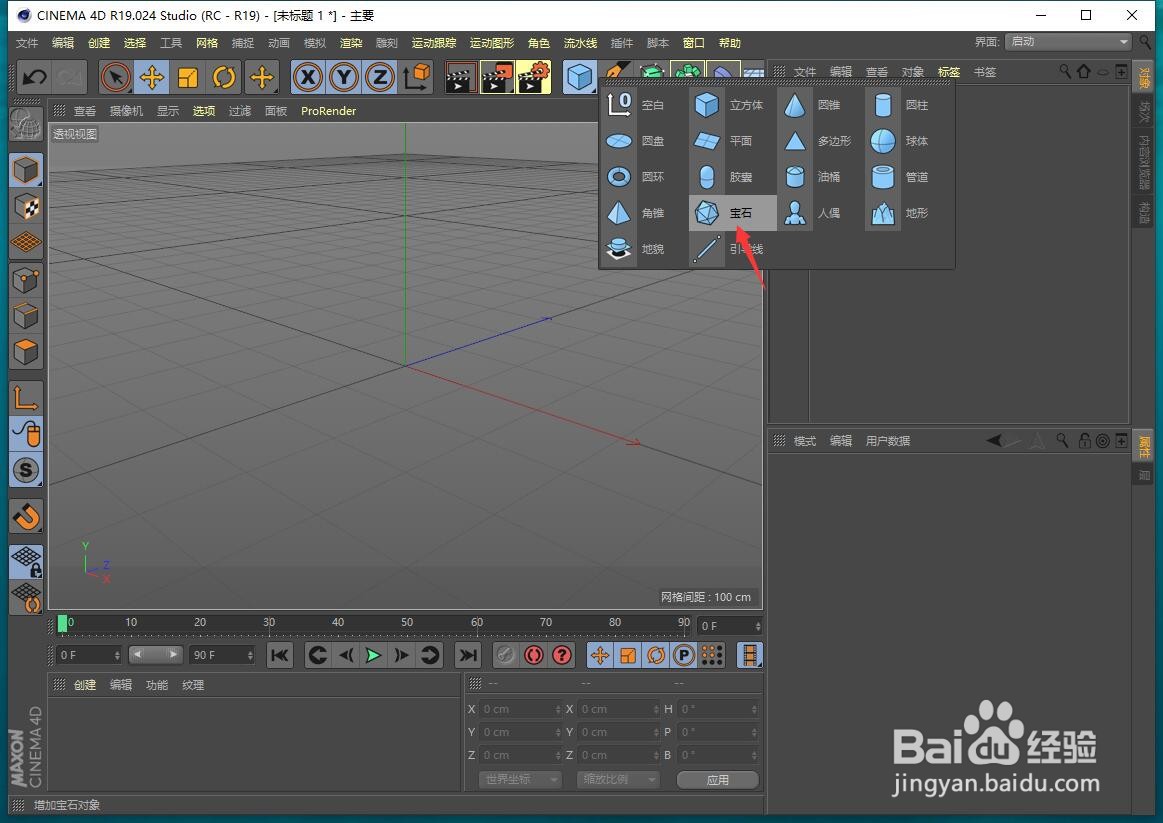The width and height of the screenshot is (1163, 823).
Task: Open the 界面 layout dropdown showing 启动
Action: 1069,42
